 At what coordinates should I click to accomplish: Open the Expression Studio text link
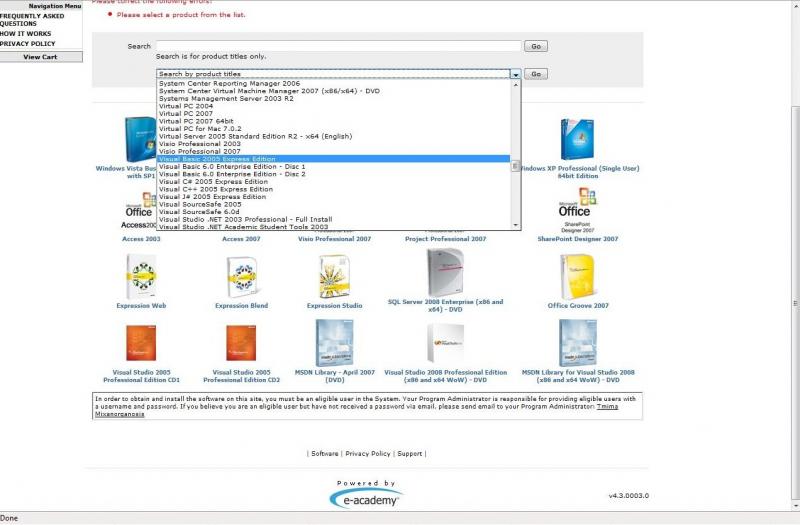pyautogui.click(x=335, y=306)
